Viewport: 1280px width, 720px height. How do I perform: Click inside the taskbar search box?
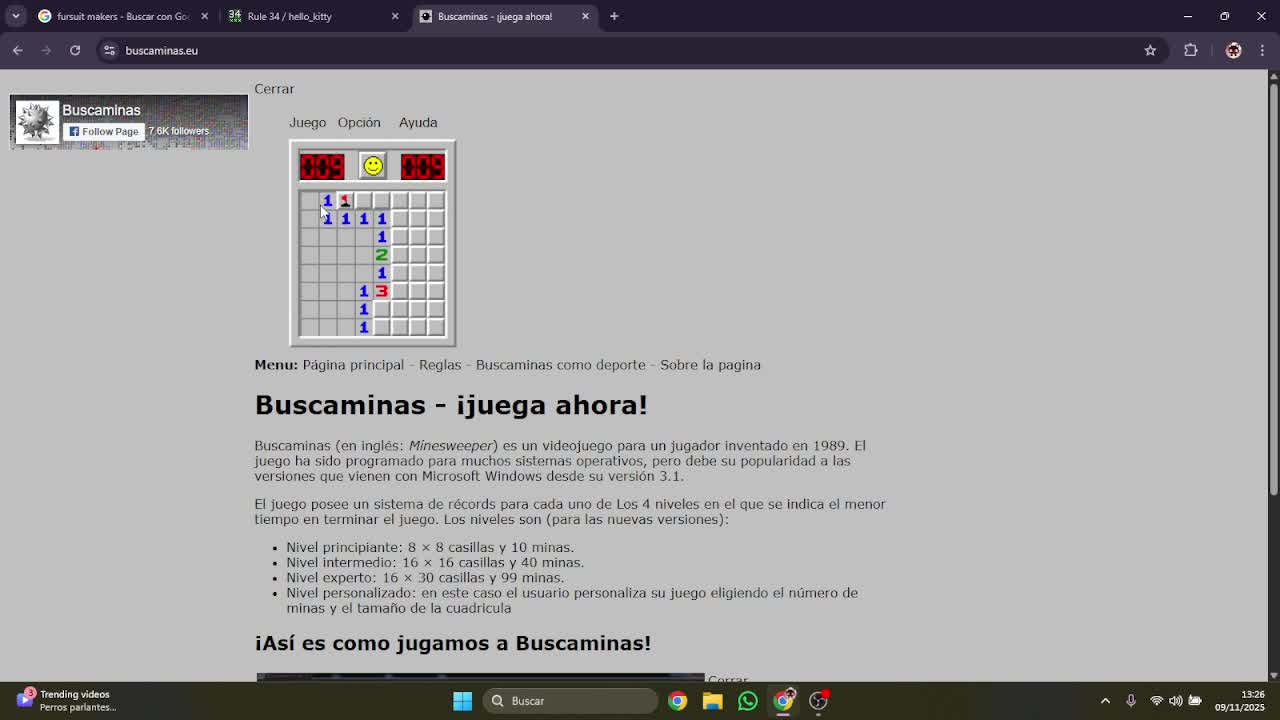(x=570, y=701)
